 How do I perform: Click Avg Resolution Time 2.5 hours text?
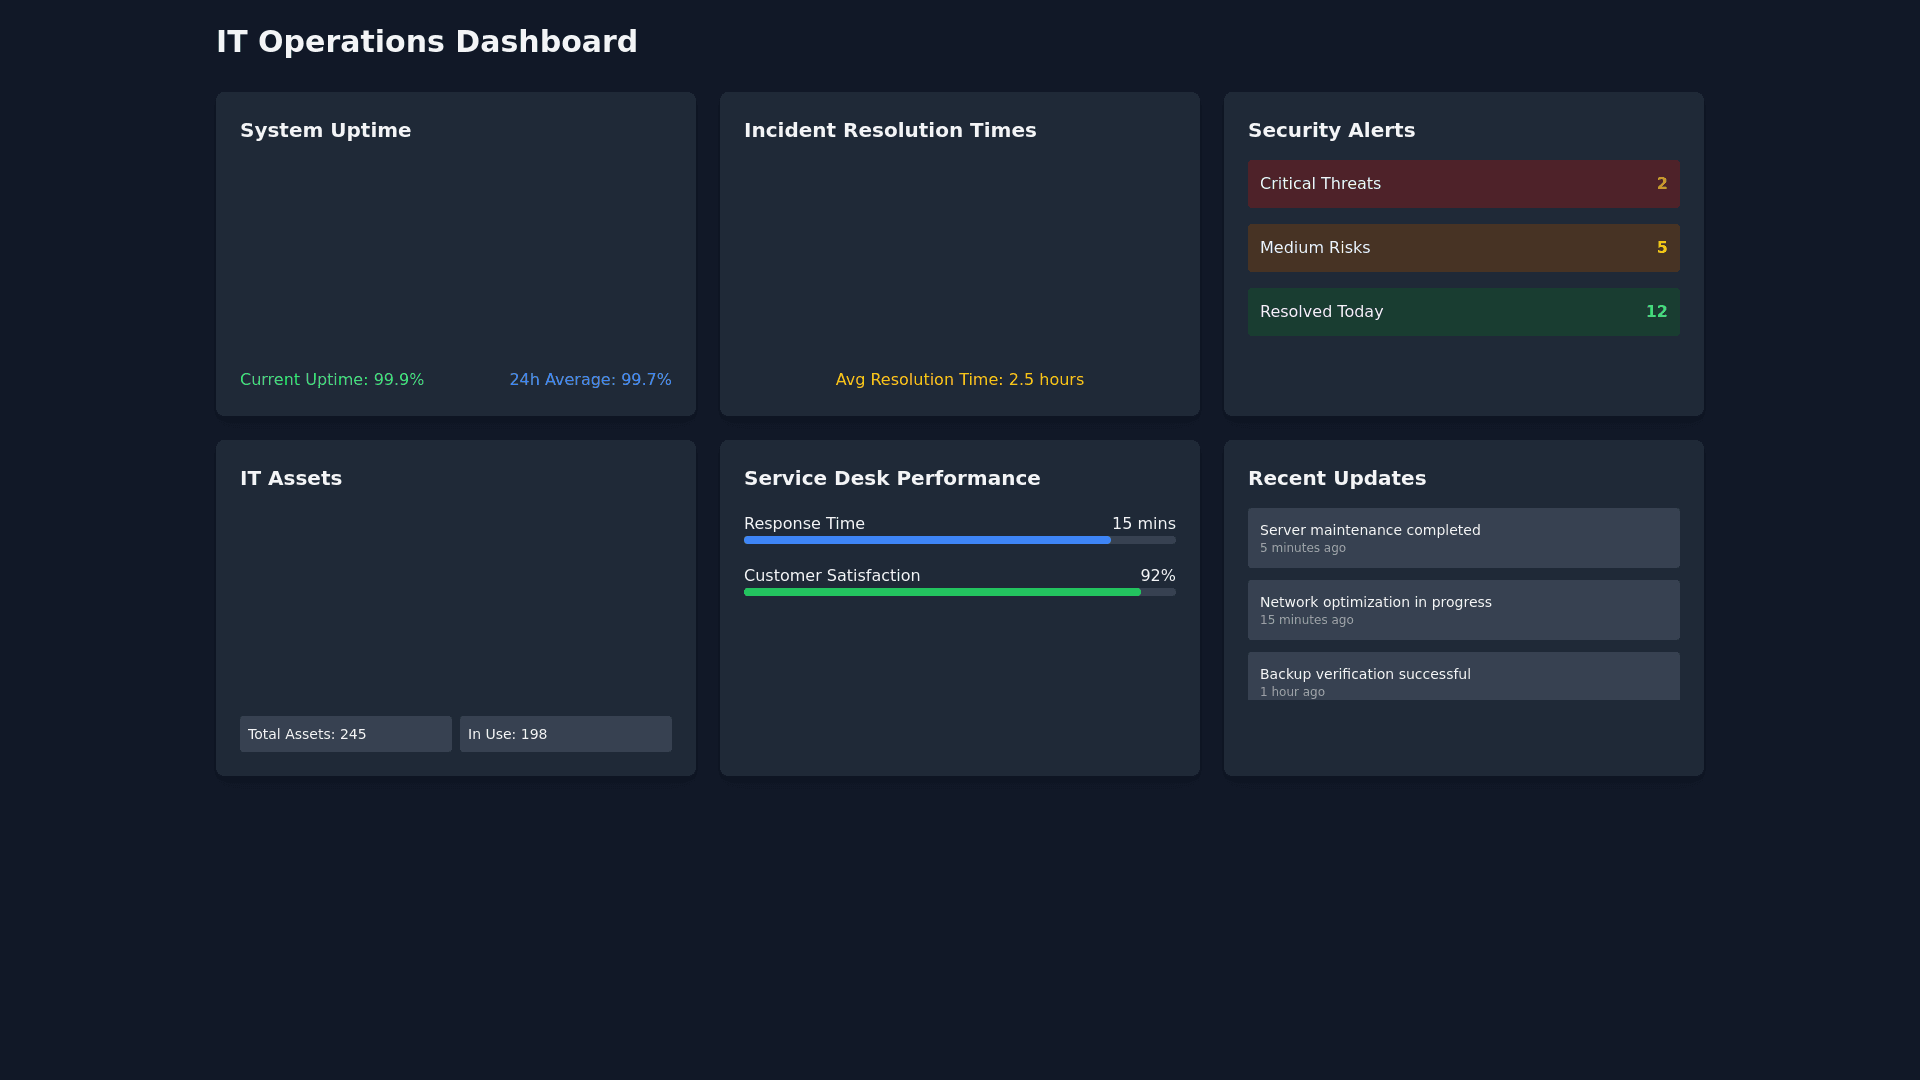point(959,380)
